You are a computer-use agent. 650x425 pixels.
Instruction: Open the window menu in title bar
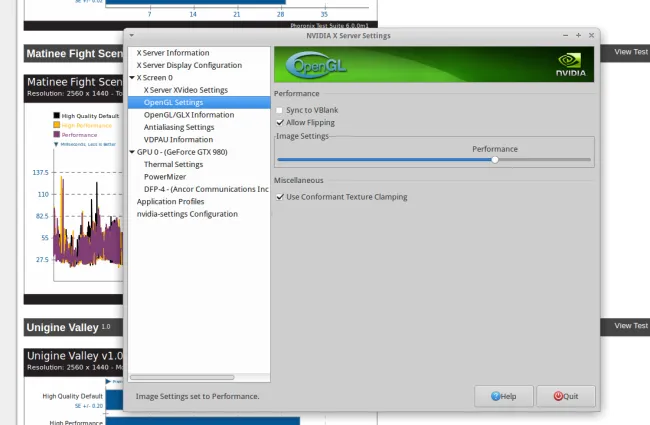pyautogui.click(x=132, y=35)
